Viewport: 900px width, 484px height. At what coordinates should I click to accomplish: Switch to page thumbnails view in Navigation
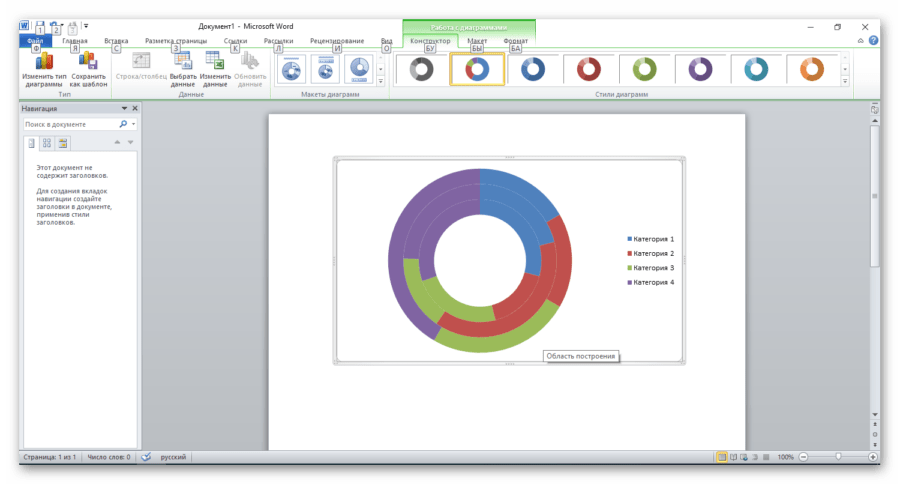click(x=47, y=143)
